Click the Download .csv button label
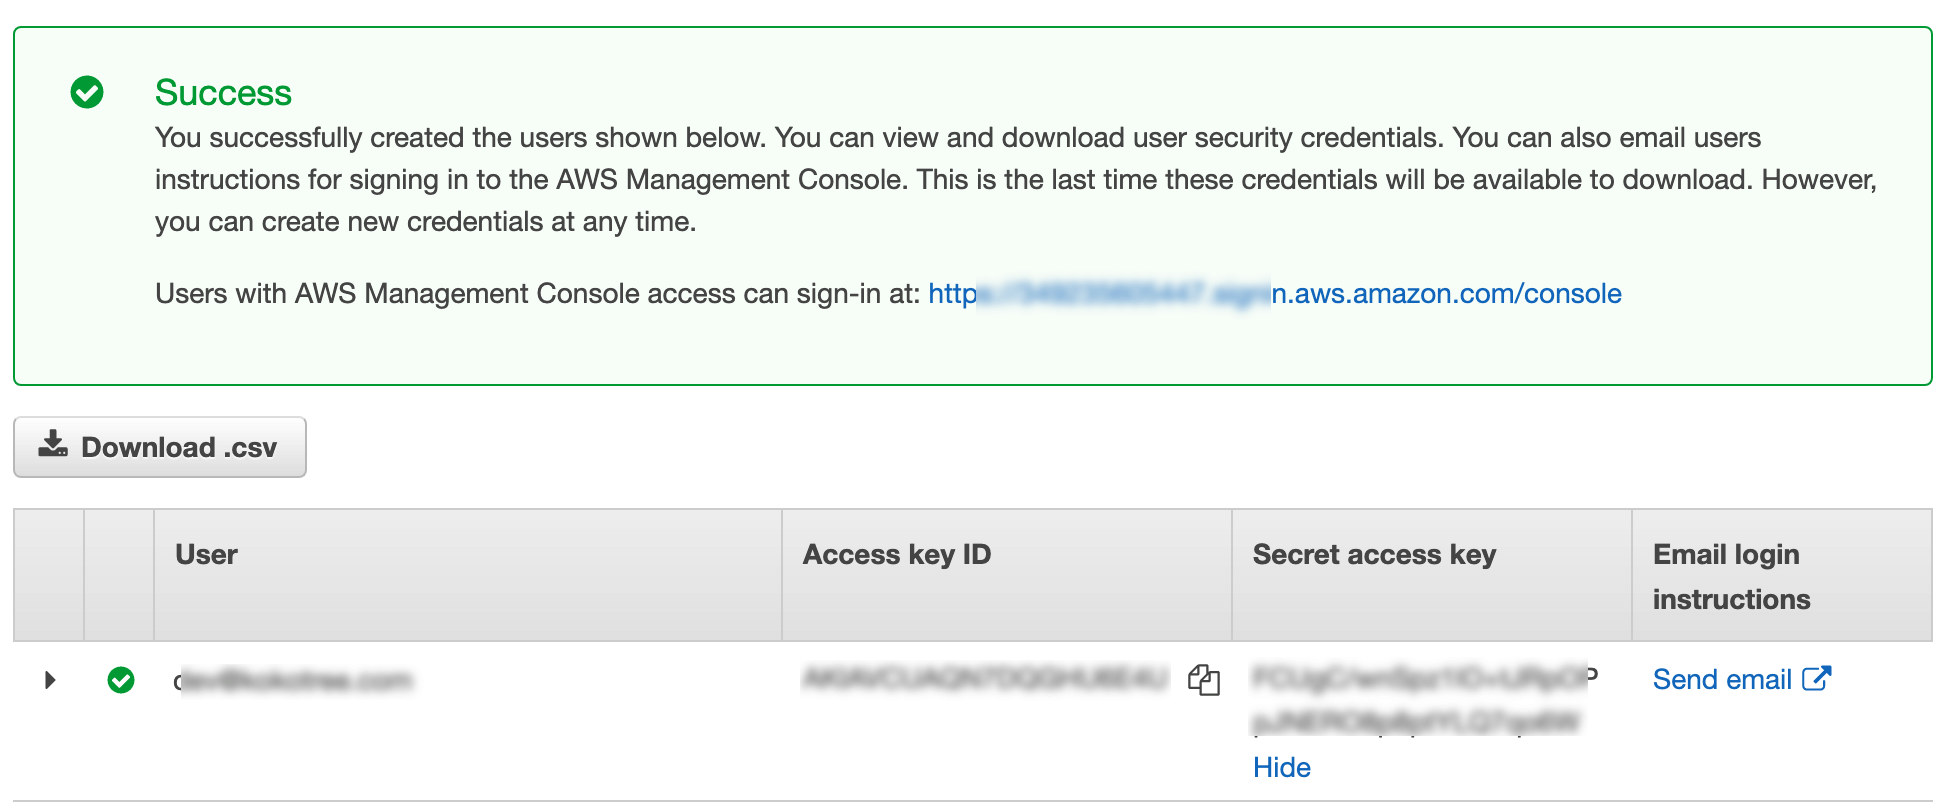 click(x=179, y=447)
